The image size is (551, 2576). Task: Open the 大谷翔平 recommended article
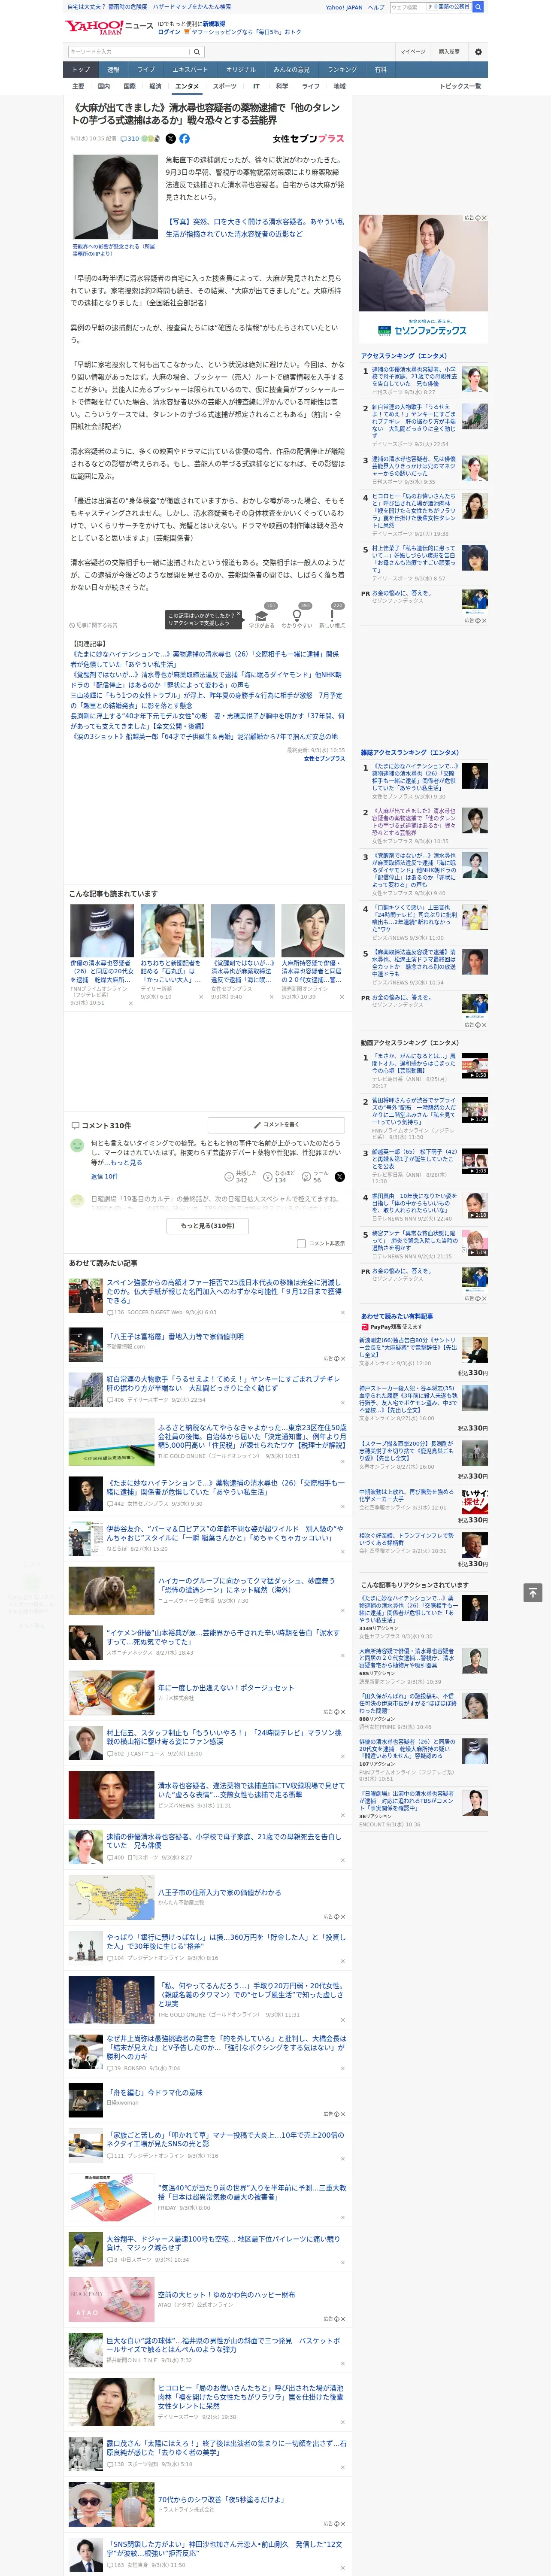tap(224, 2242)
